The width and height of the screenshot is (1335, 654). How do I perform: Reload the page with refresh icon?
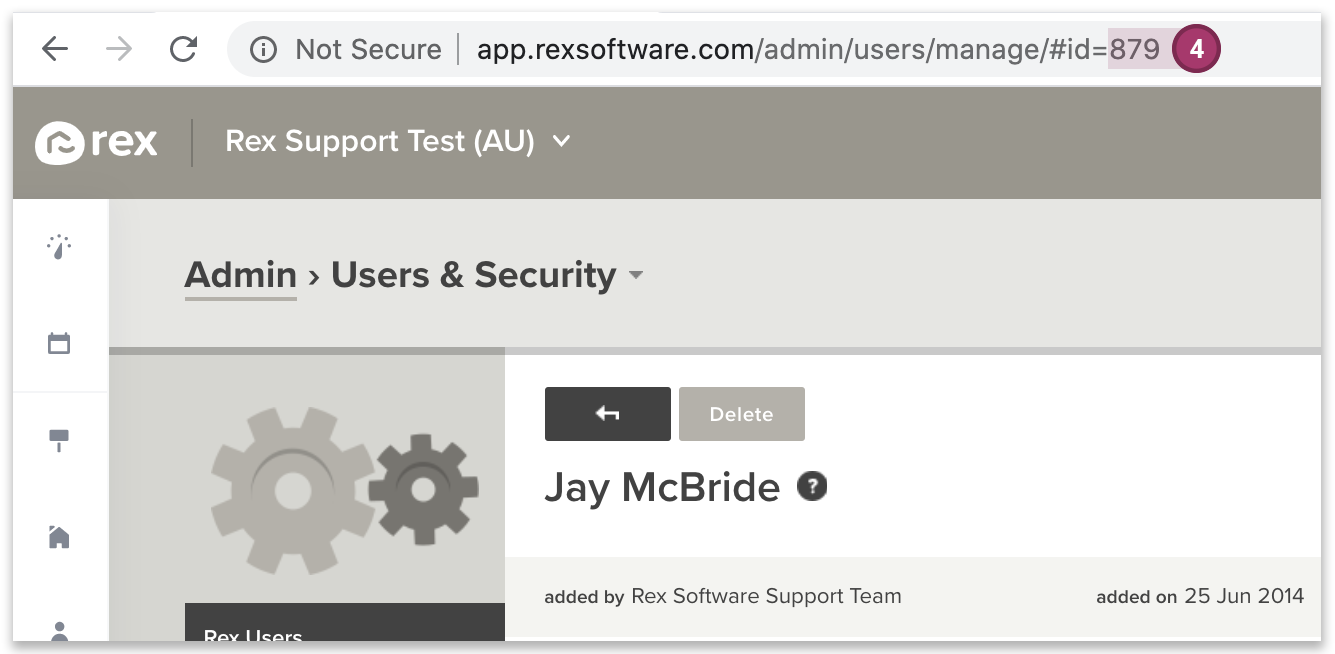(183, 49)
